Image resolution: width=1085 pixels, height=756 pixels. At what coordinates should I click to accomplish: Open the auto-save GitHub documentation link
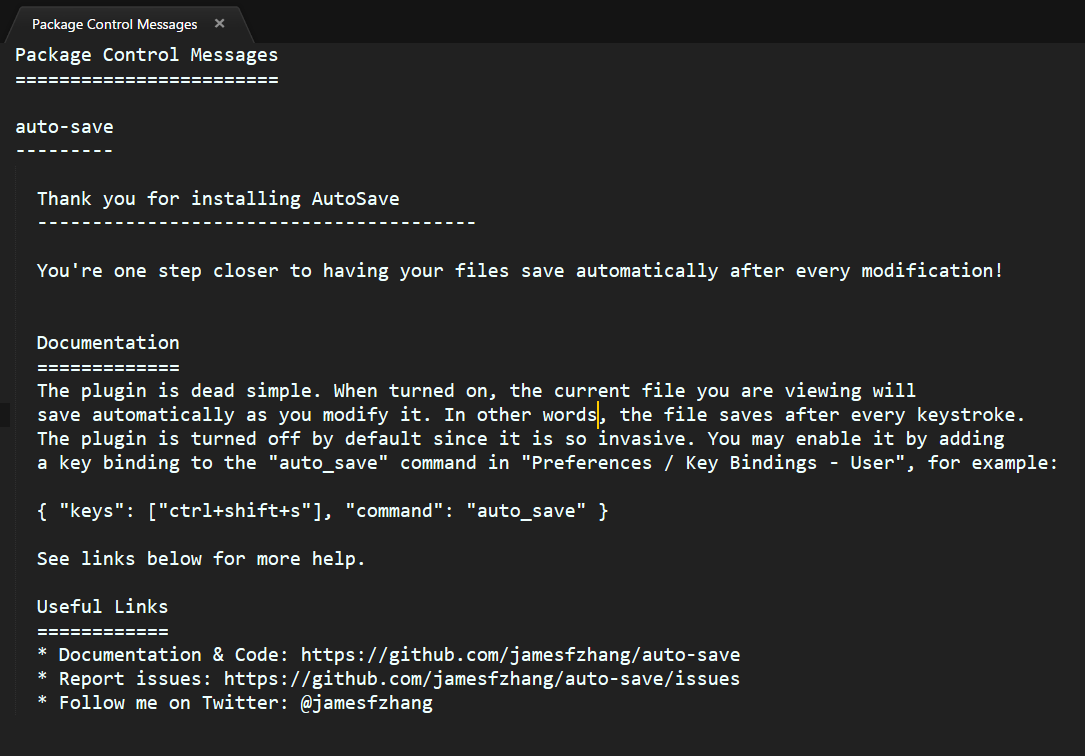pos(520,655)
